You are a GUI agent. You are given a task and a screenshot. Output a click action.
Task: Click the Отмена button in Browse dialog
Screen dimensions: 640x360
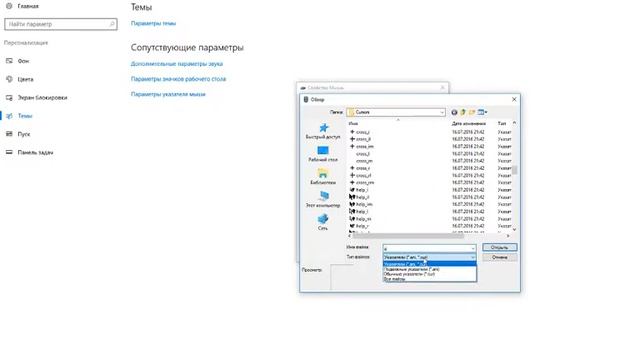pos(500,258)
